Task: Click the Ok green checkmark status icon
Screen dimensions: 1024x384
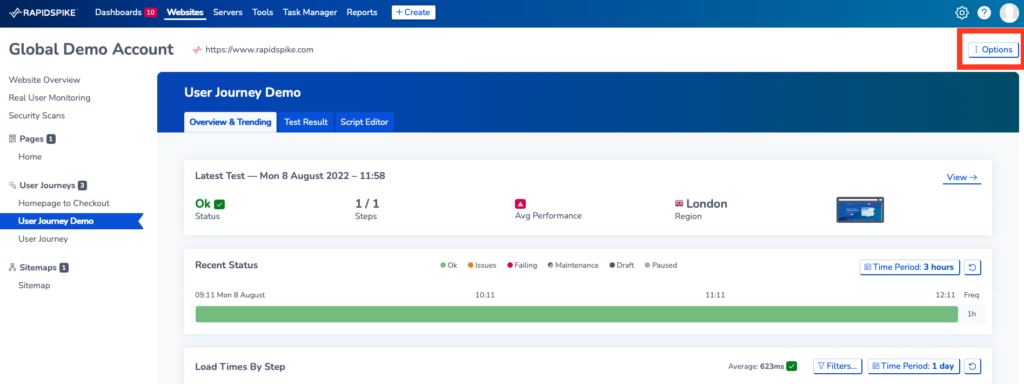Action: tap(219, 204)
